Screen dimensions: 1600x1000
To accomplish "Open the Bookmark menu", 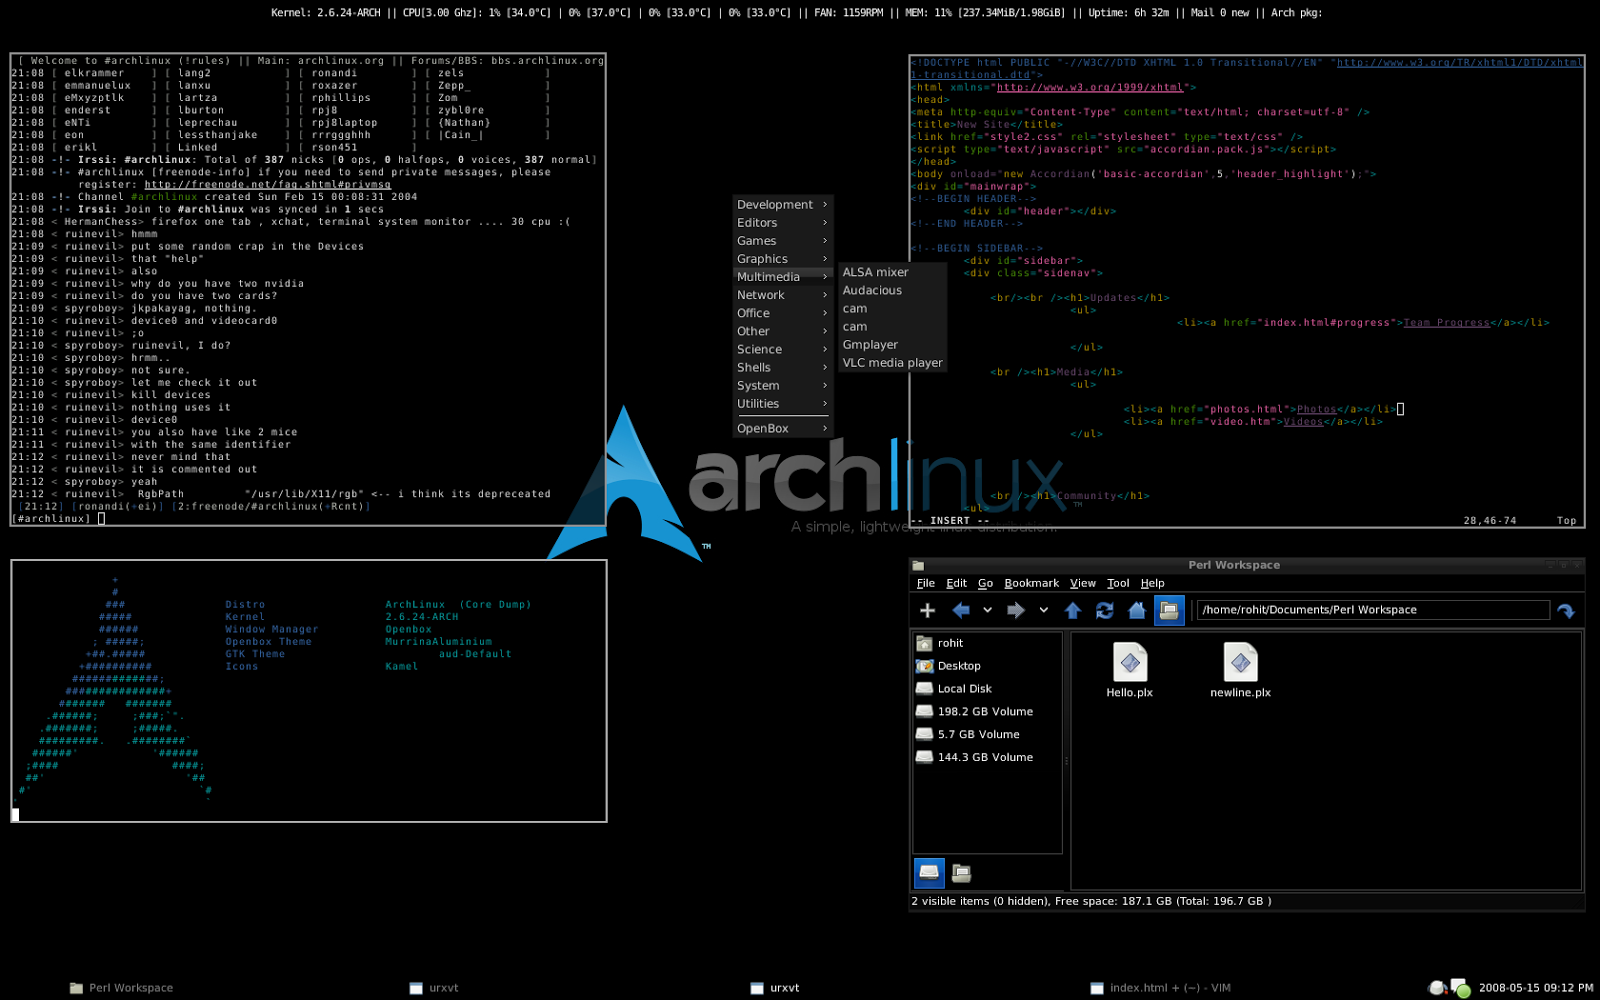I will pyautogui.click(x=1031, y=583).
